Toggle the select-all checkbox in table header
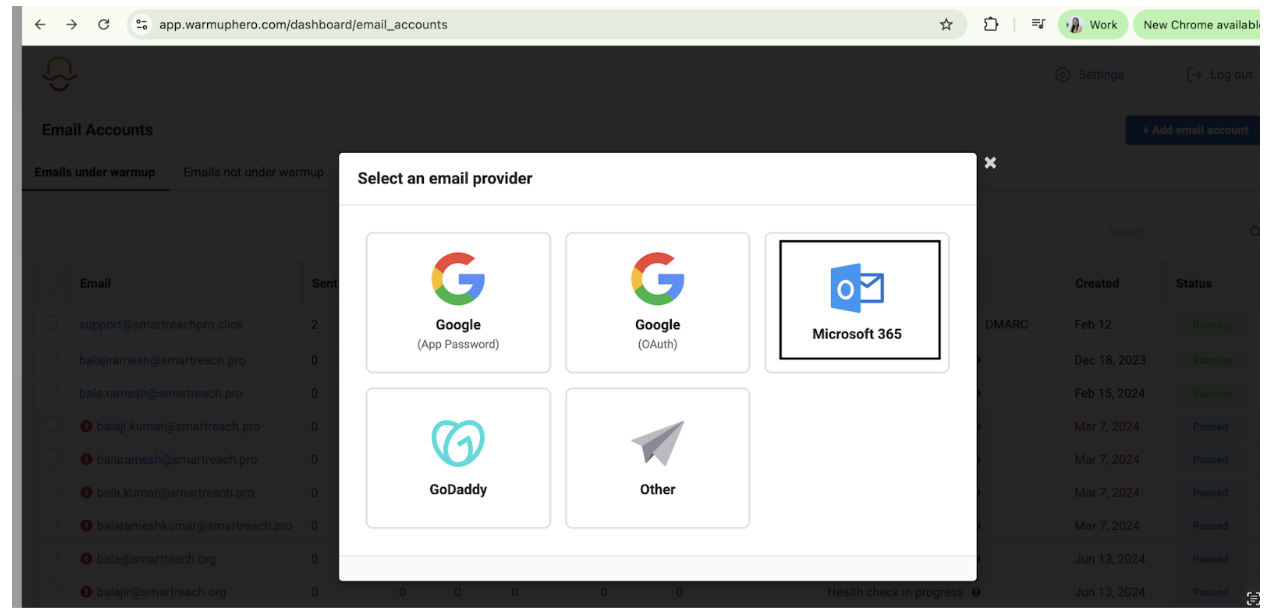 point(51,284)
